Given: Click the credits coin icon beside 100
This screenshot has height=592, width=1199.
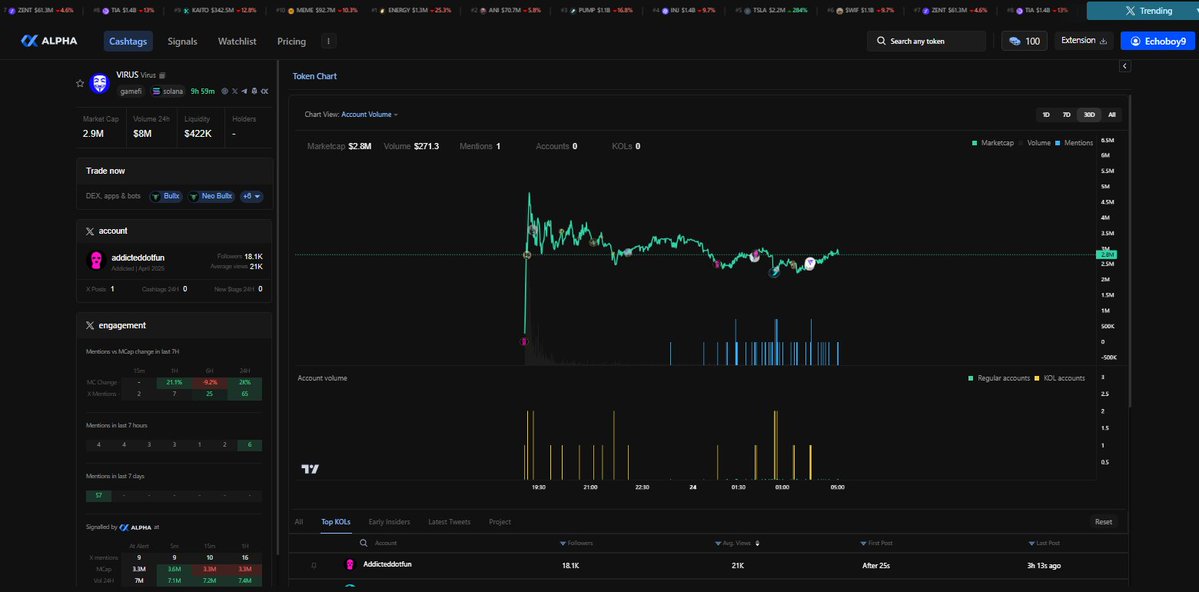Looking at the screenshot, I should pyautogui.click(x=1015, y=41).
